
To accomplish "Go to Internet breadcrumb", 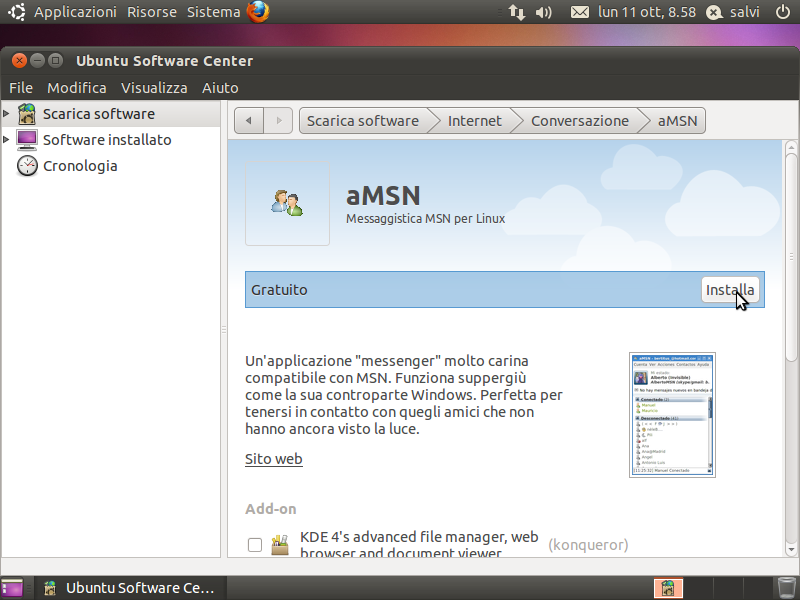I will 474,121.
